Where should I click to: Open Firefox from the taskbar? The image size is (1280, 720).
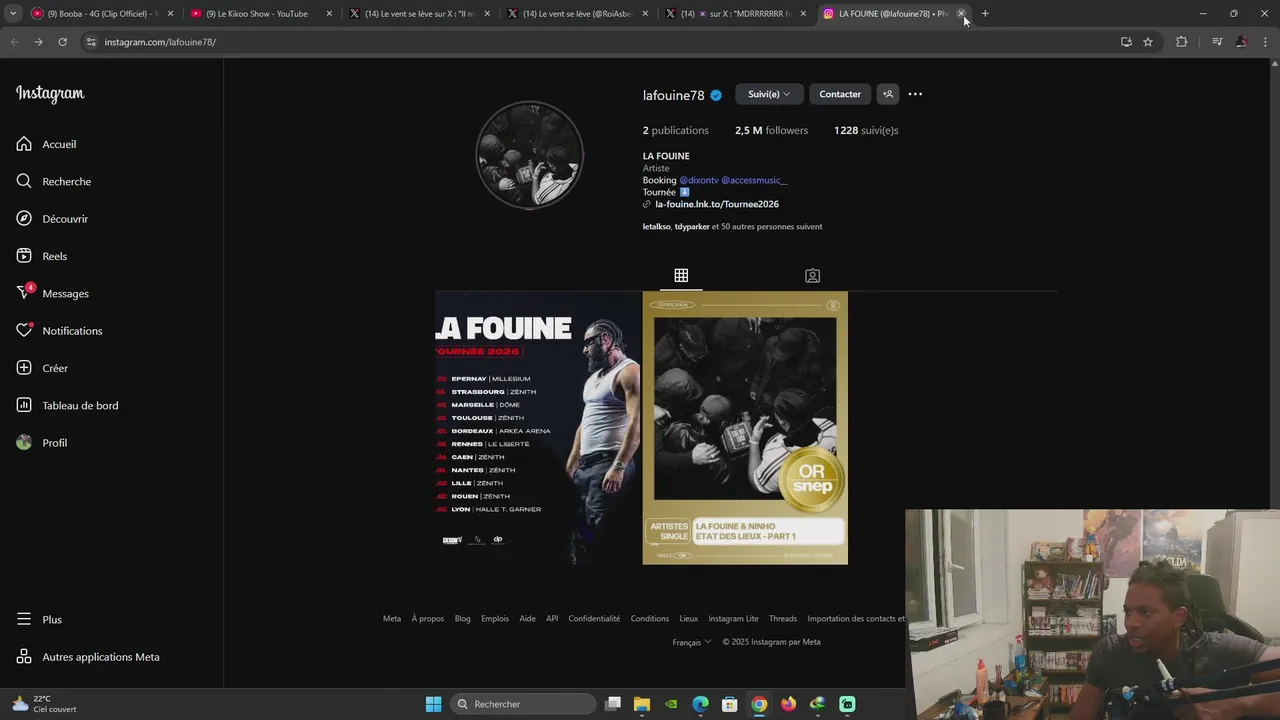click(x=788, y=704)
